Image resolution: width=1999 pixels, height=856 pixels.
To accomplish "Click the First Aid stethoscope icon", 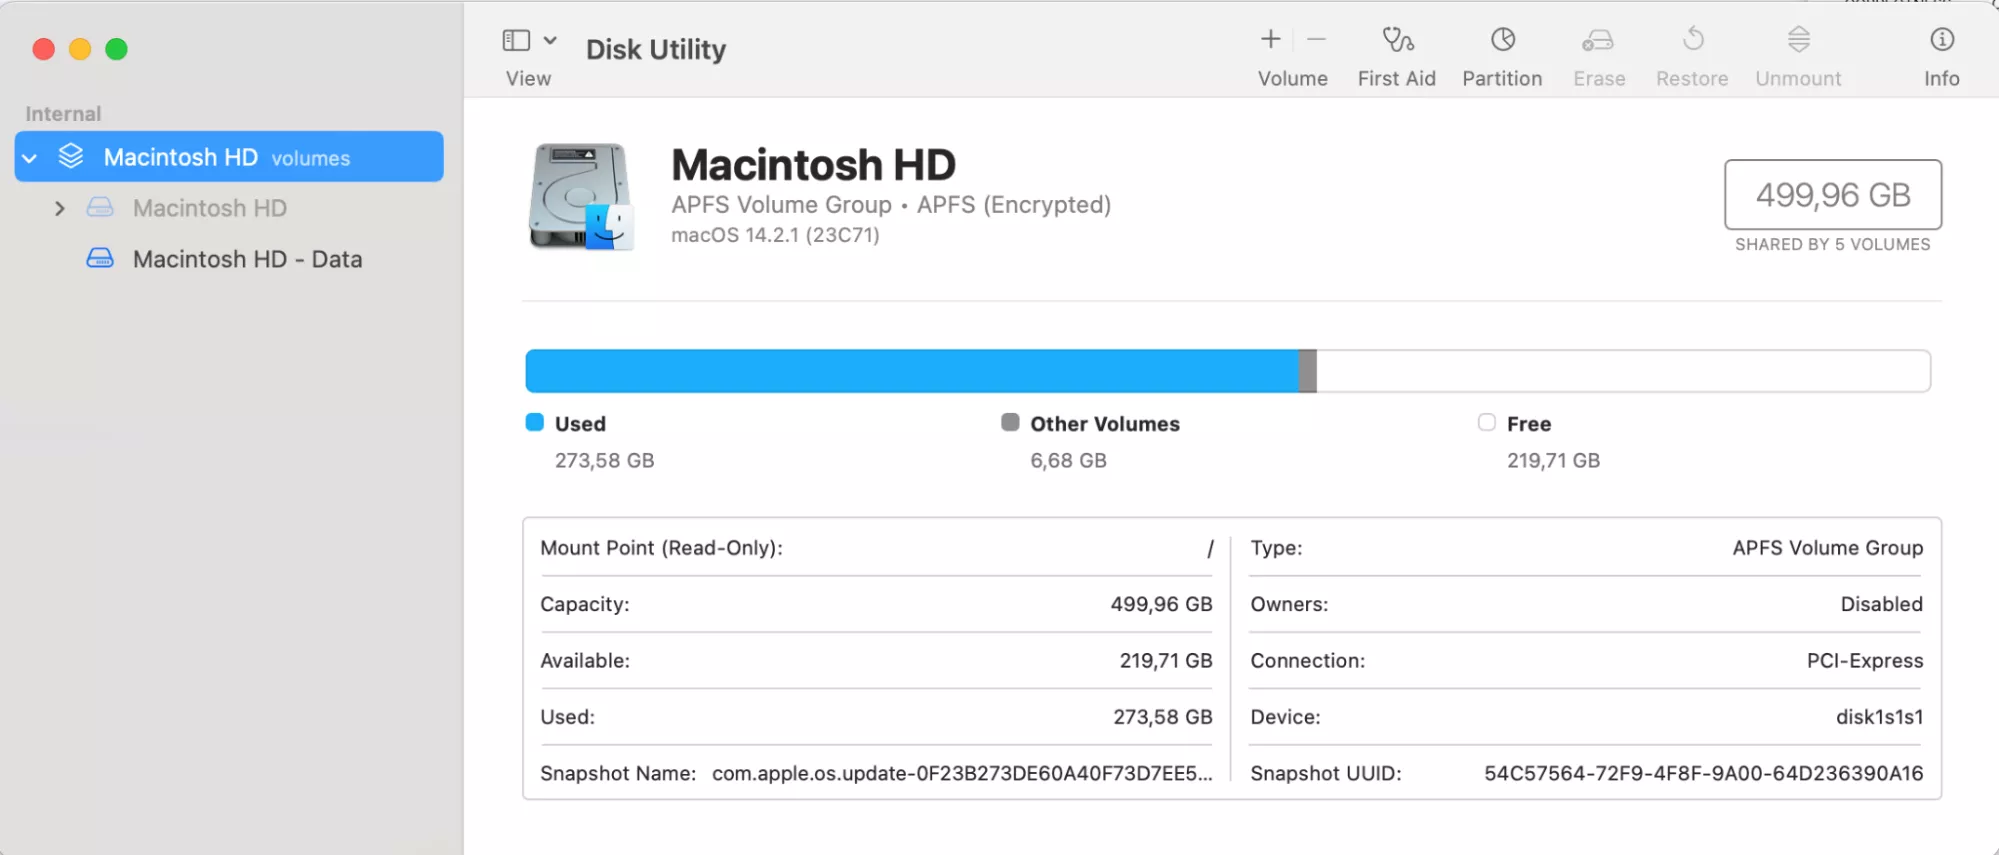I will [1397, 40].
